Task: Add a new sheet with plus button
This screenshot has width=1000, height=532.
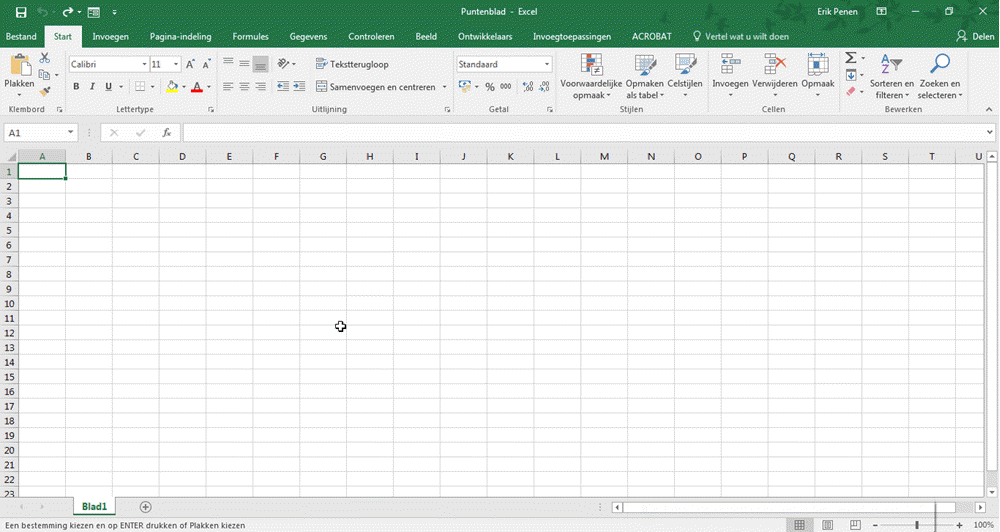Action: pos(145,507)
